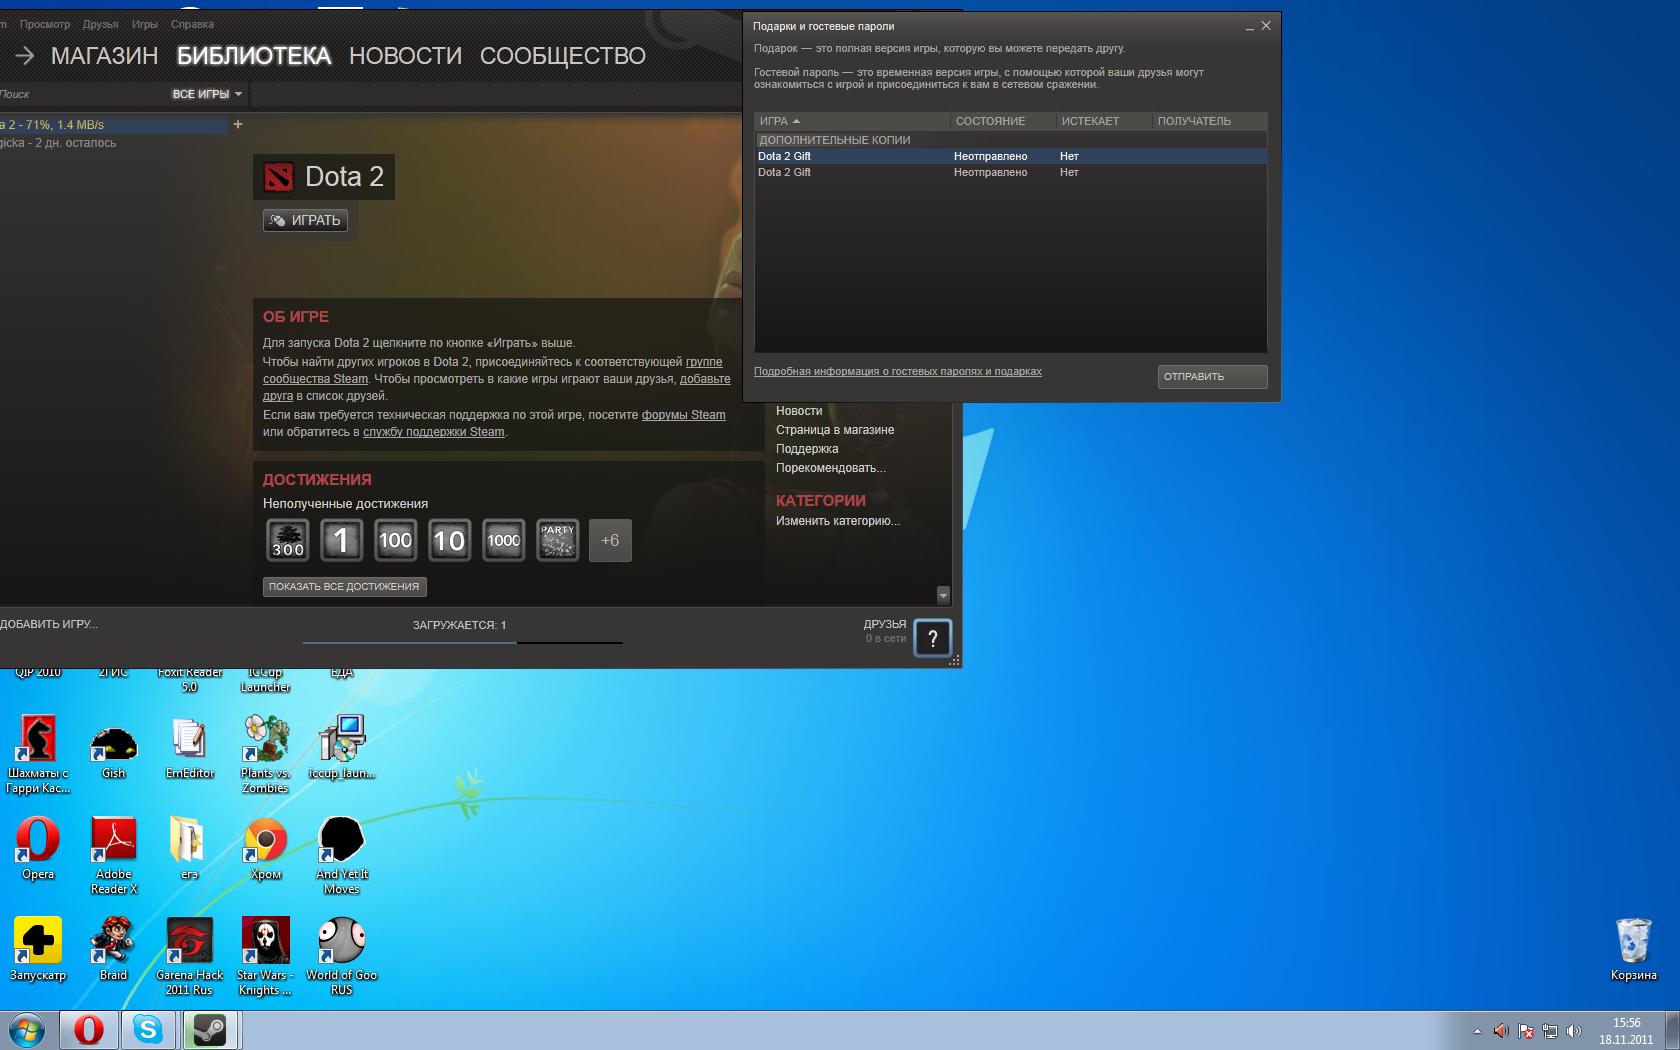
Task: Open the And Yet It Moves desktop shortcut
Action: pos(342,855)
